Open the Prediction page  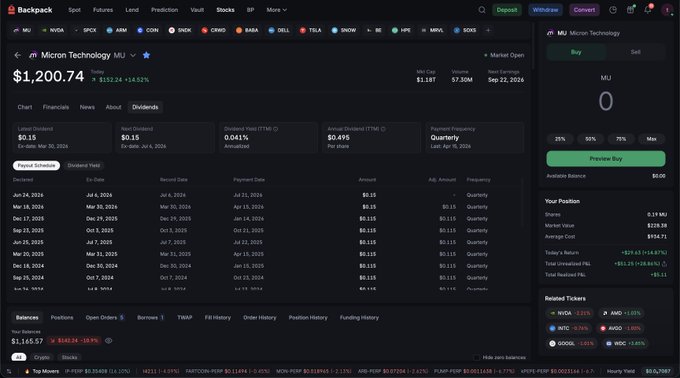coord(164,10)
